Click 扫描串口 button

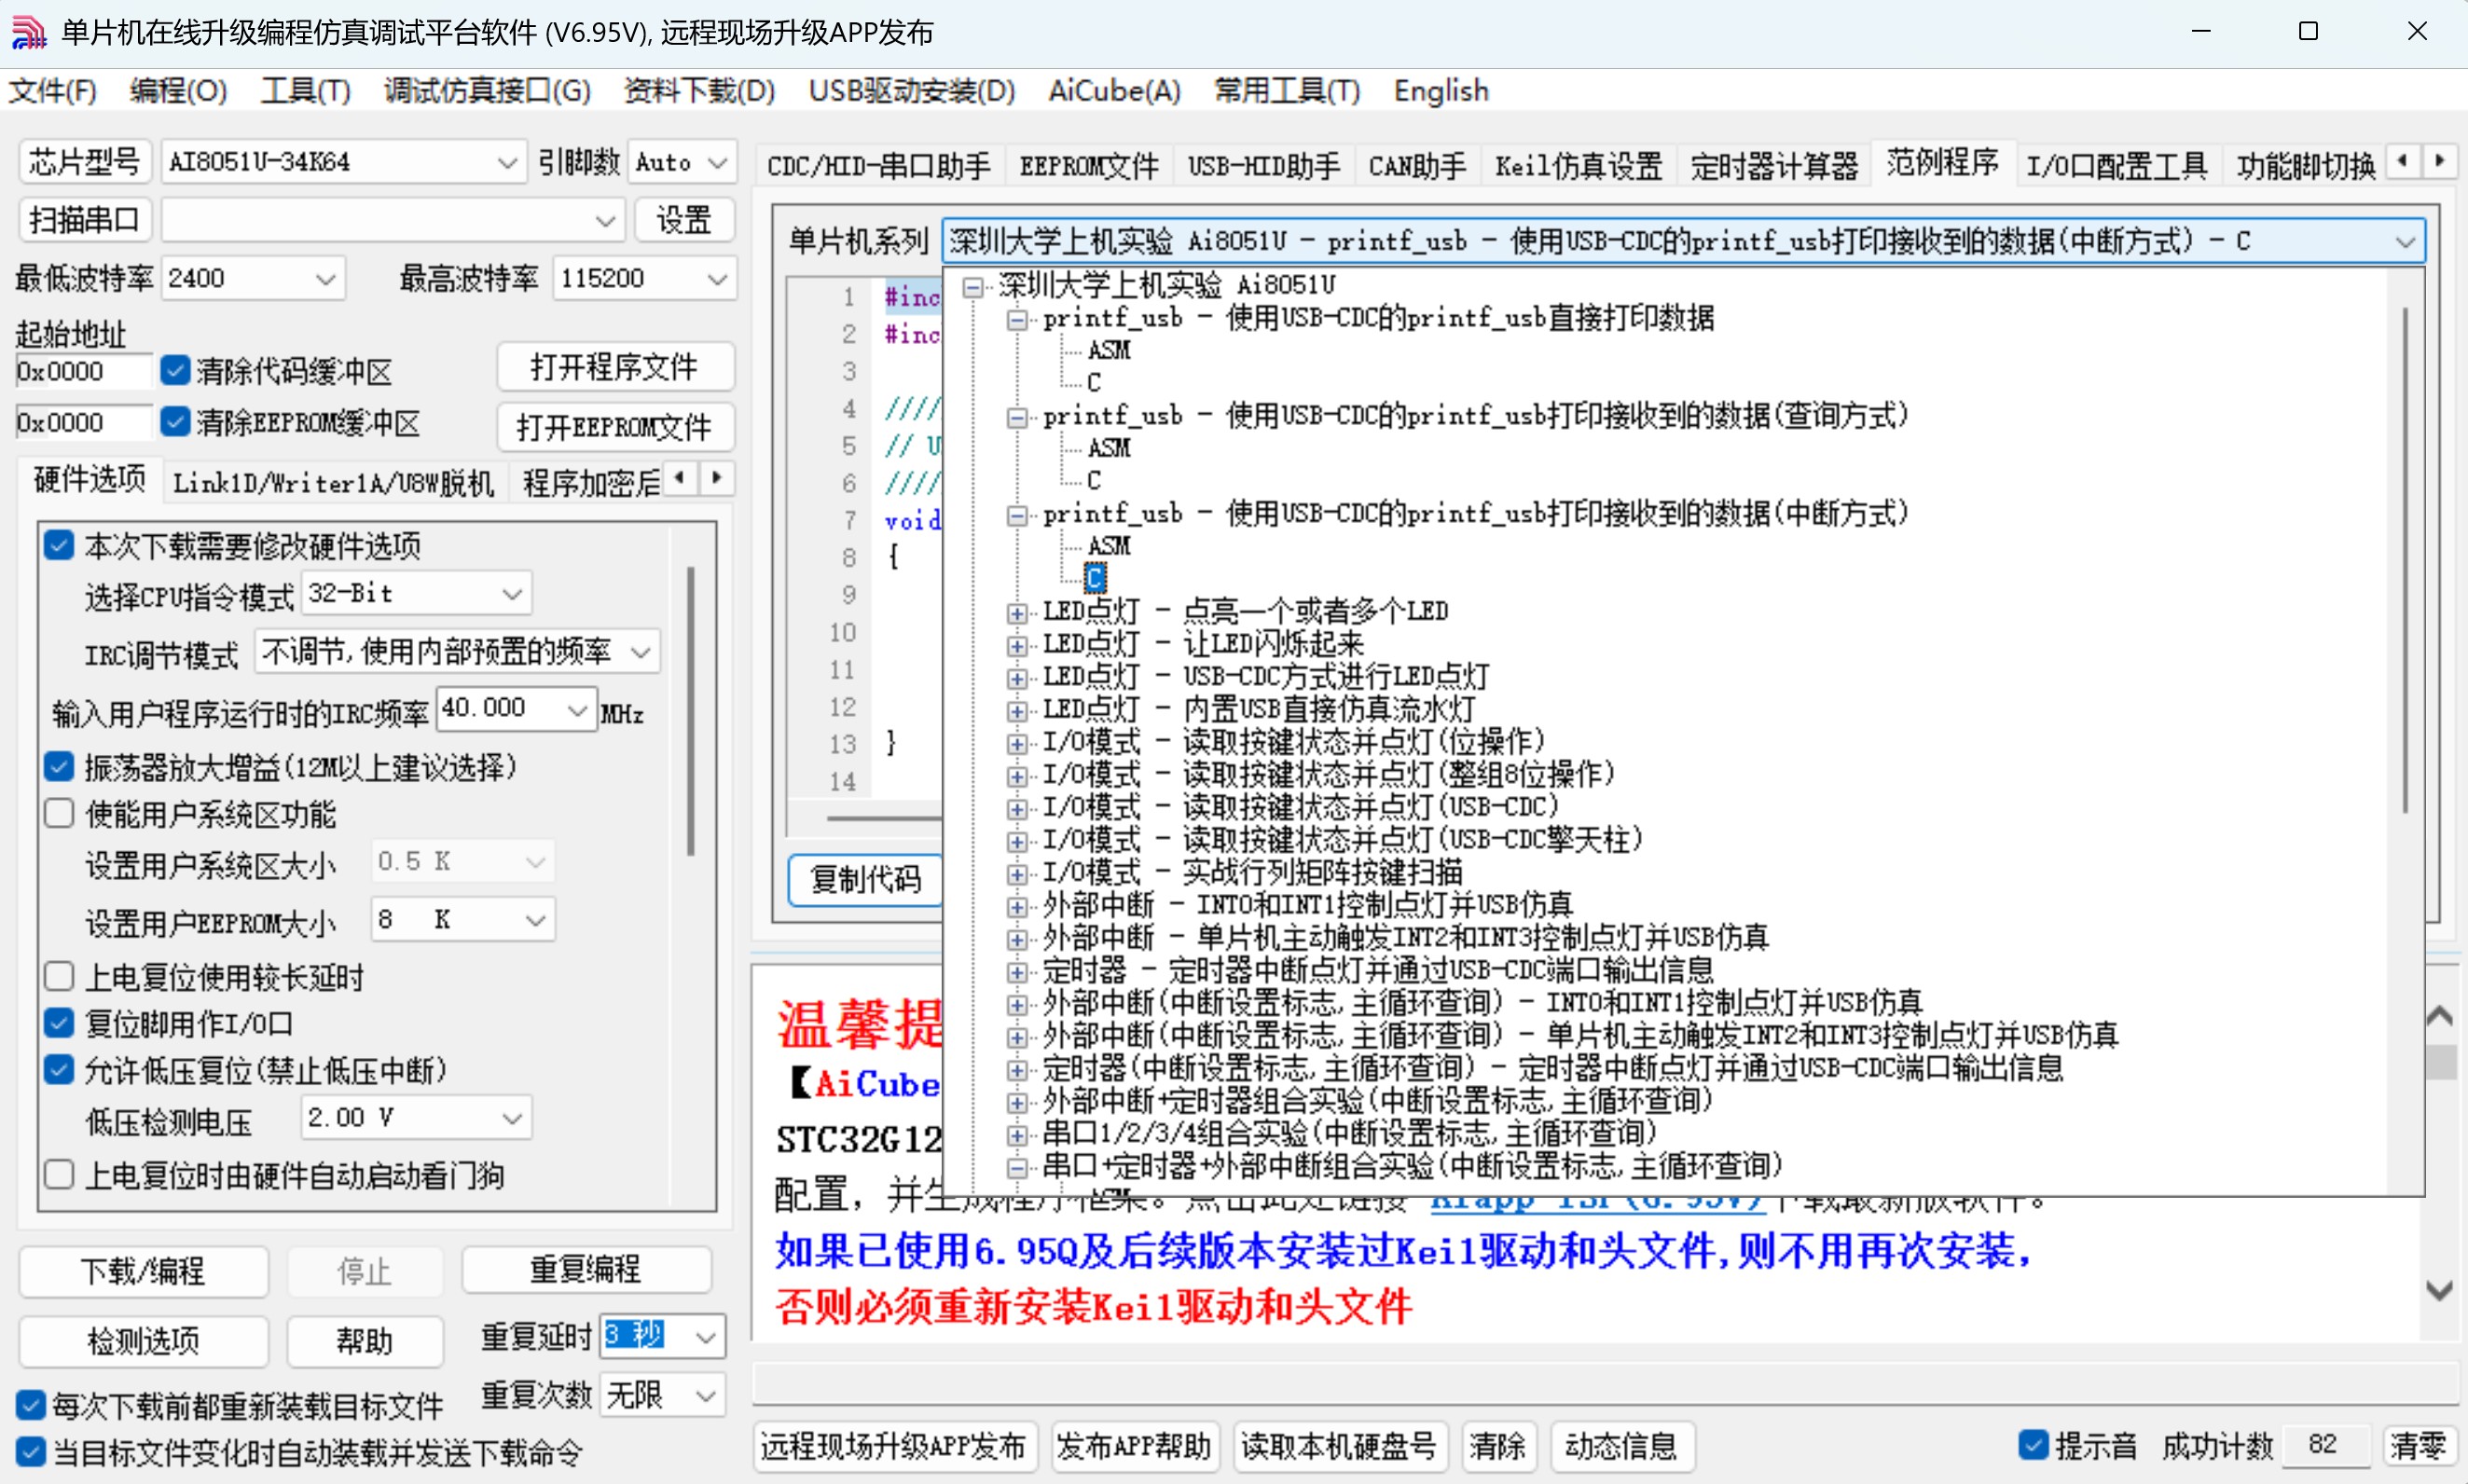(x=84, y=219)
